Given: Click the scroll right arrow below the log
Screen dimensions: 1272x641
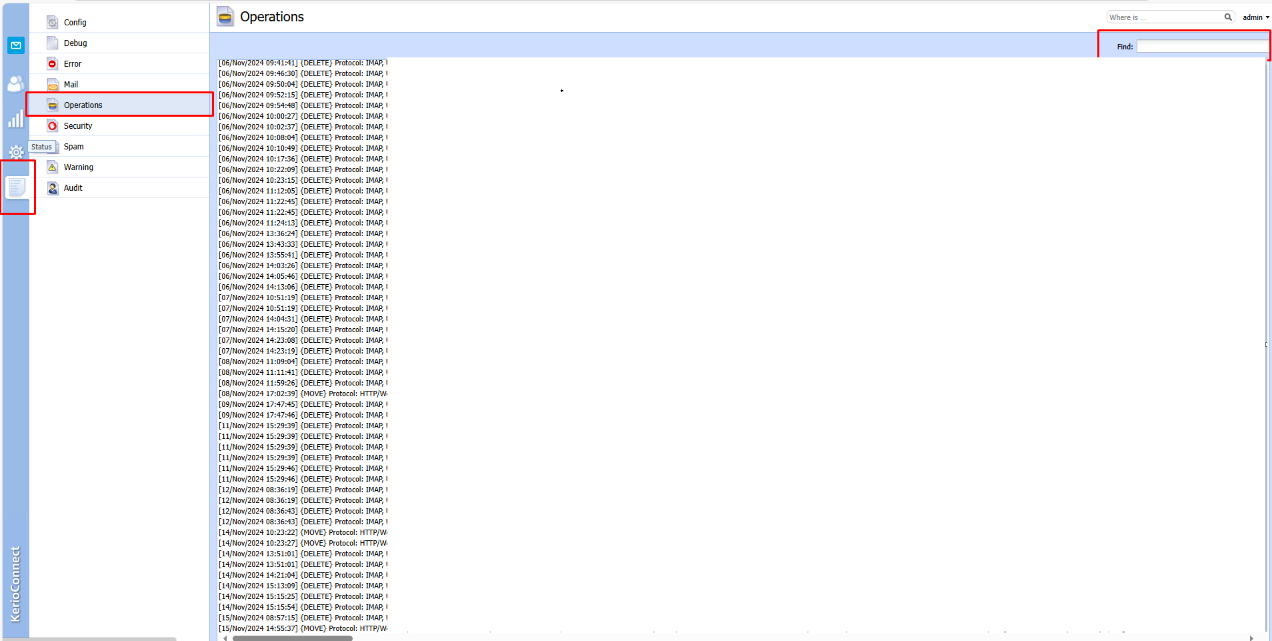Looking at the screenshot, I should click(x=1251, y=637).
